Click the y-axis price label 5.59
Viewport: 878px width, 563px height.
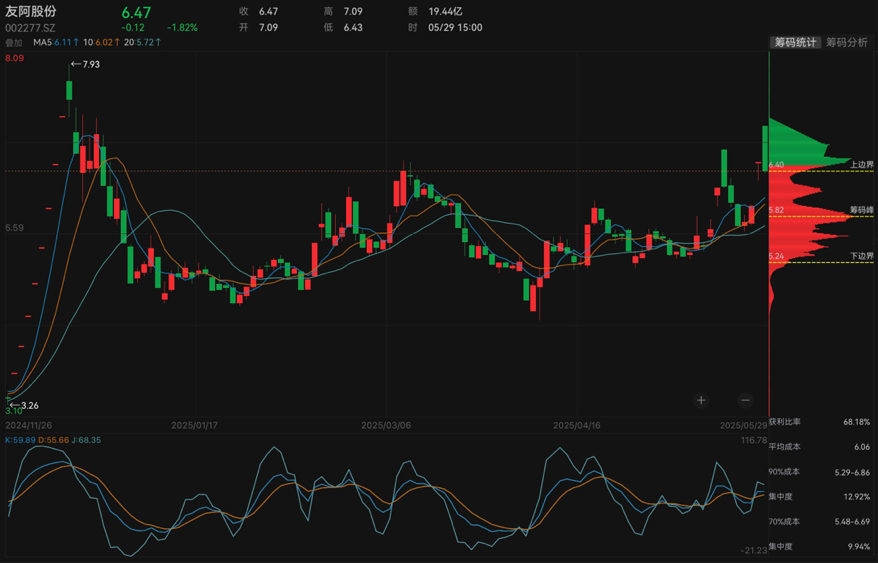15,228
